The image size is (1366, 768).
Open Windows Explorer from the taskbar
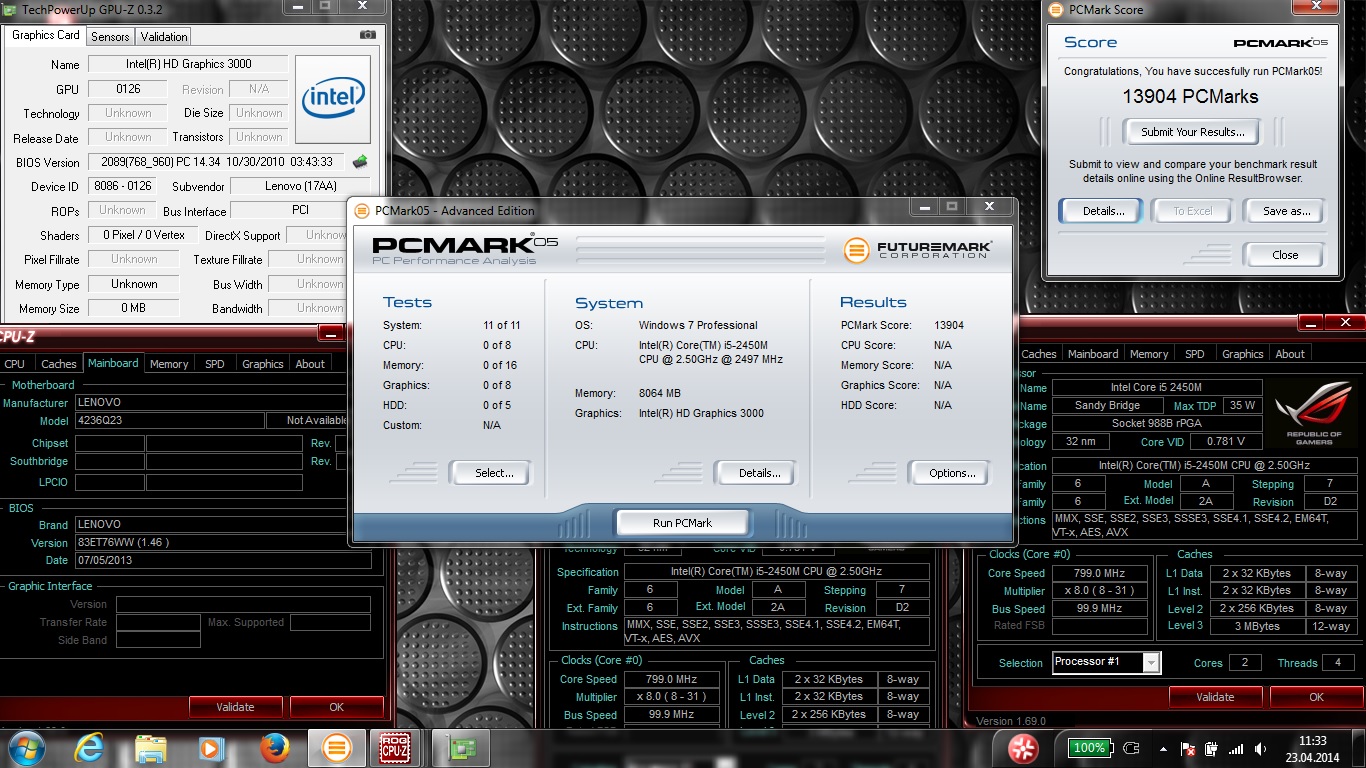click(150, 747)
